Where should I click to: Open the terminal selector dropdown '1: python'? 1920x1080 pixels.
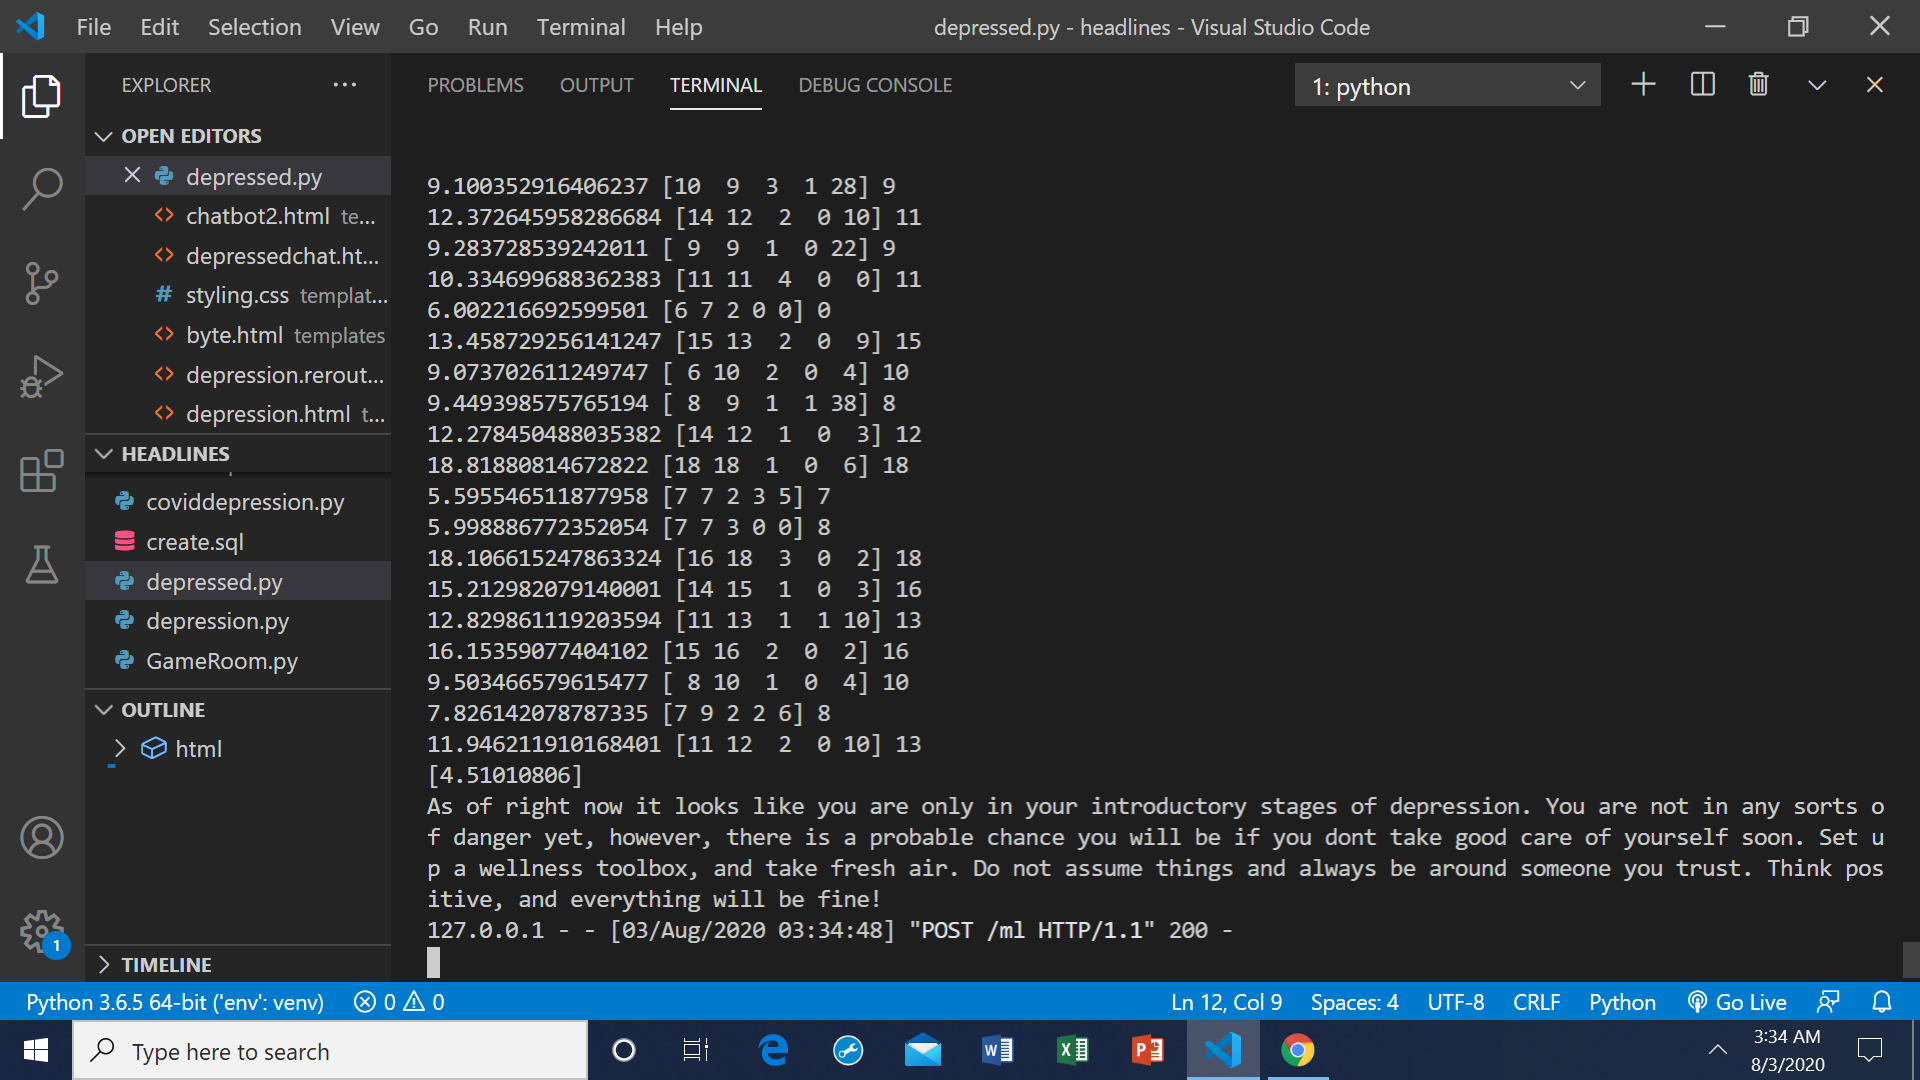[1447, 86]
